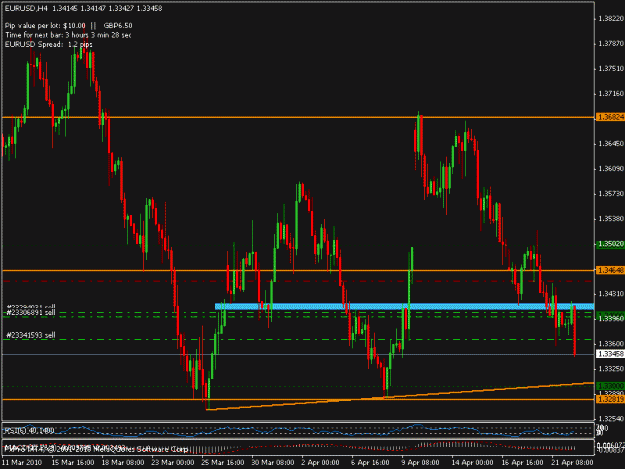Click the '15 Mar 16:00' time label
625x469 pixels.
(73, 462)
